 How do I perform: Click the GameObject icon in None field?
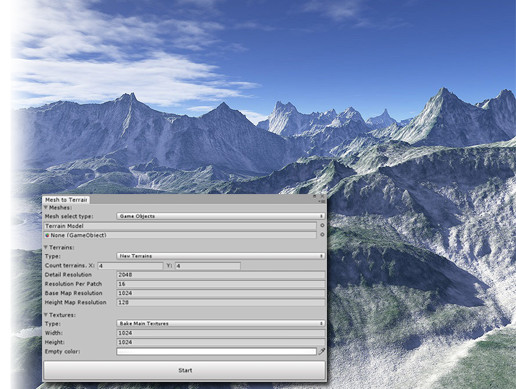[47, 235]
